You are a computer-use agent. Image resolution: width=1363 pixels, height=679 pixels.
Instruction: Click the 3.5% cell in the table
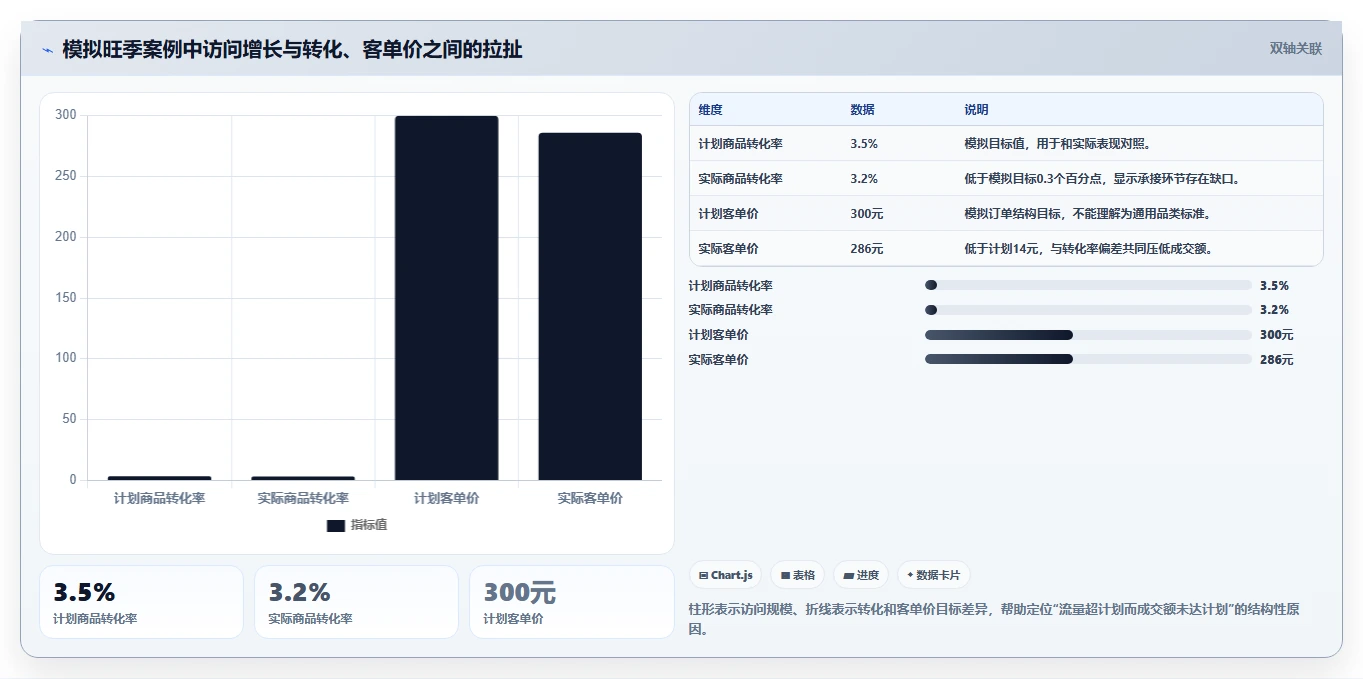(x=864, y=144)
